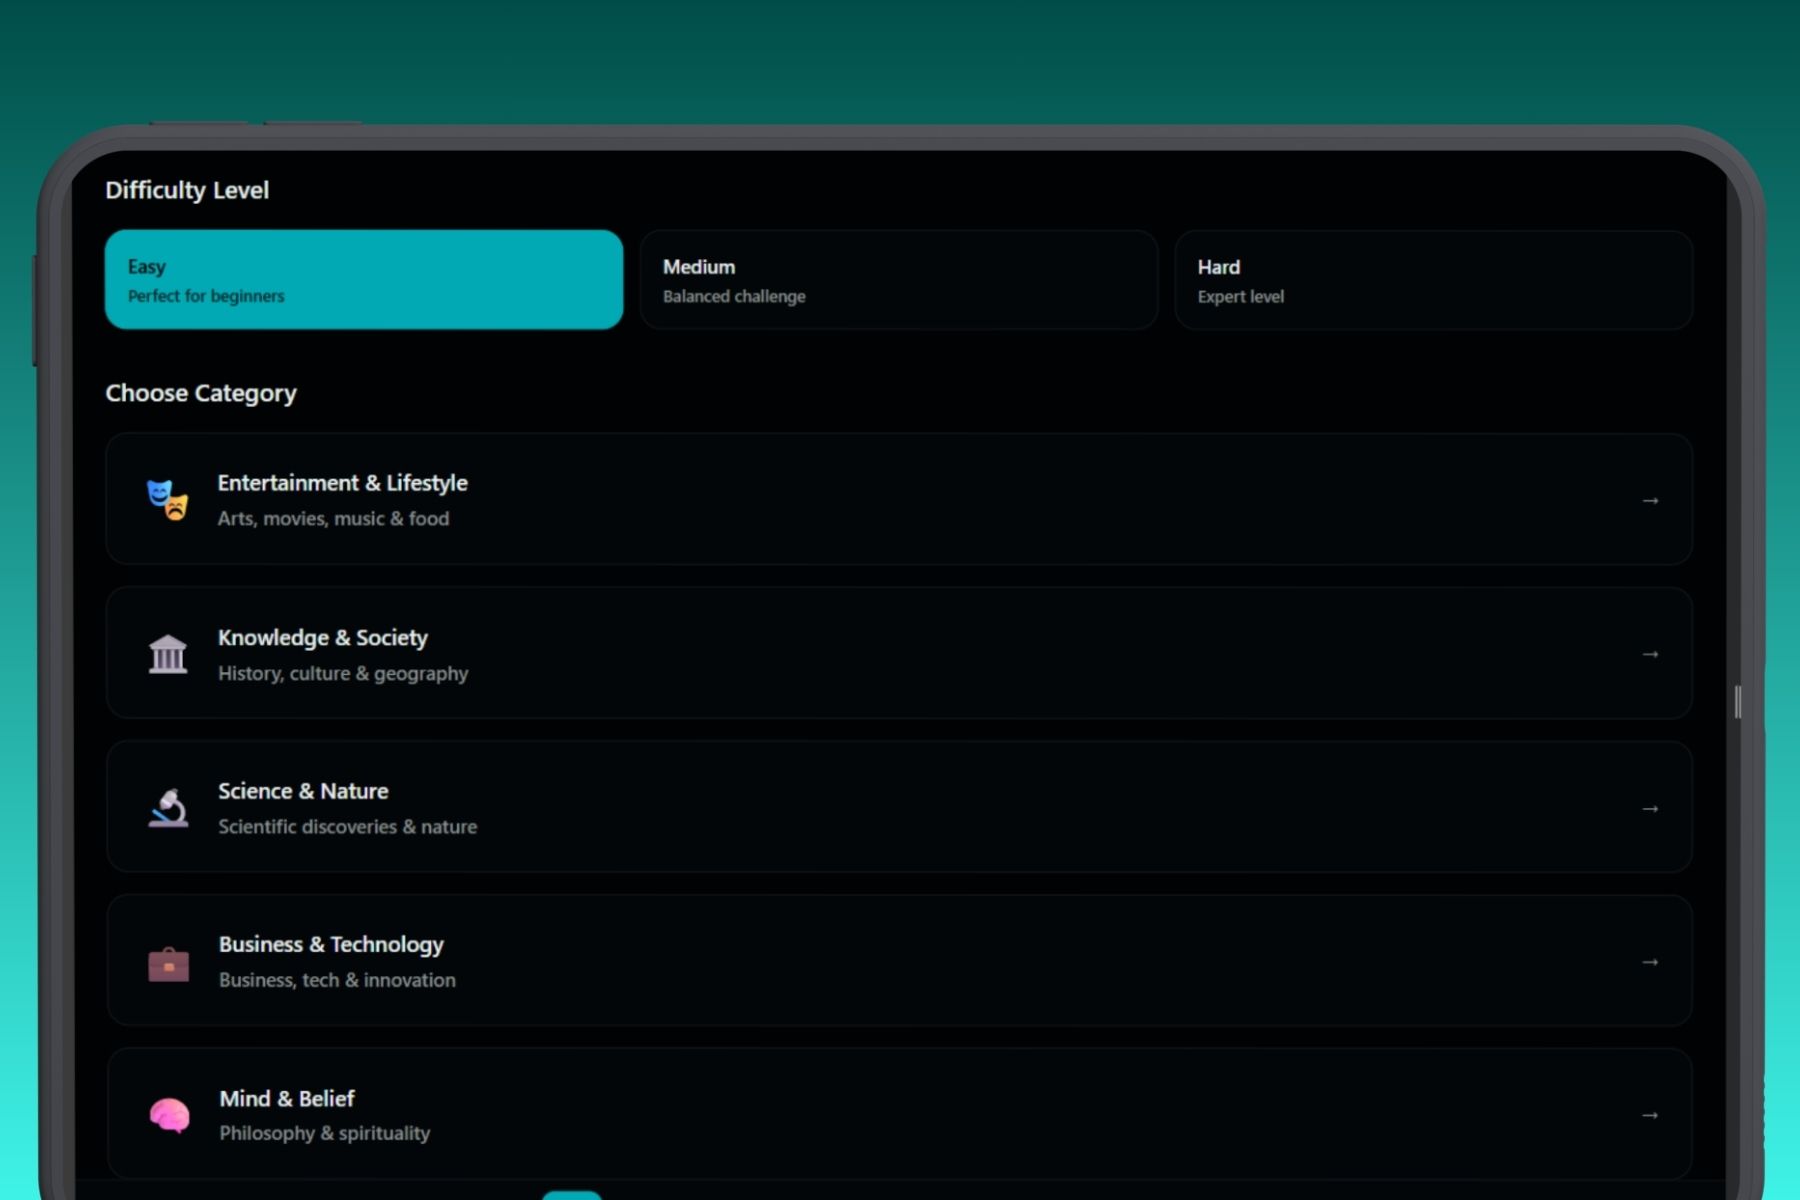
Task: Tap the arrow beside Mind & Belief
Action: pos(1650,1115)
